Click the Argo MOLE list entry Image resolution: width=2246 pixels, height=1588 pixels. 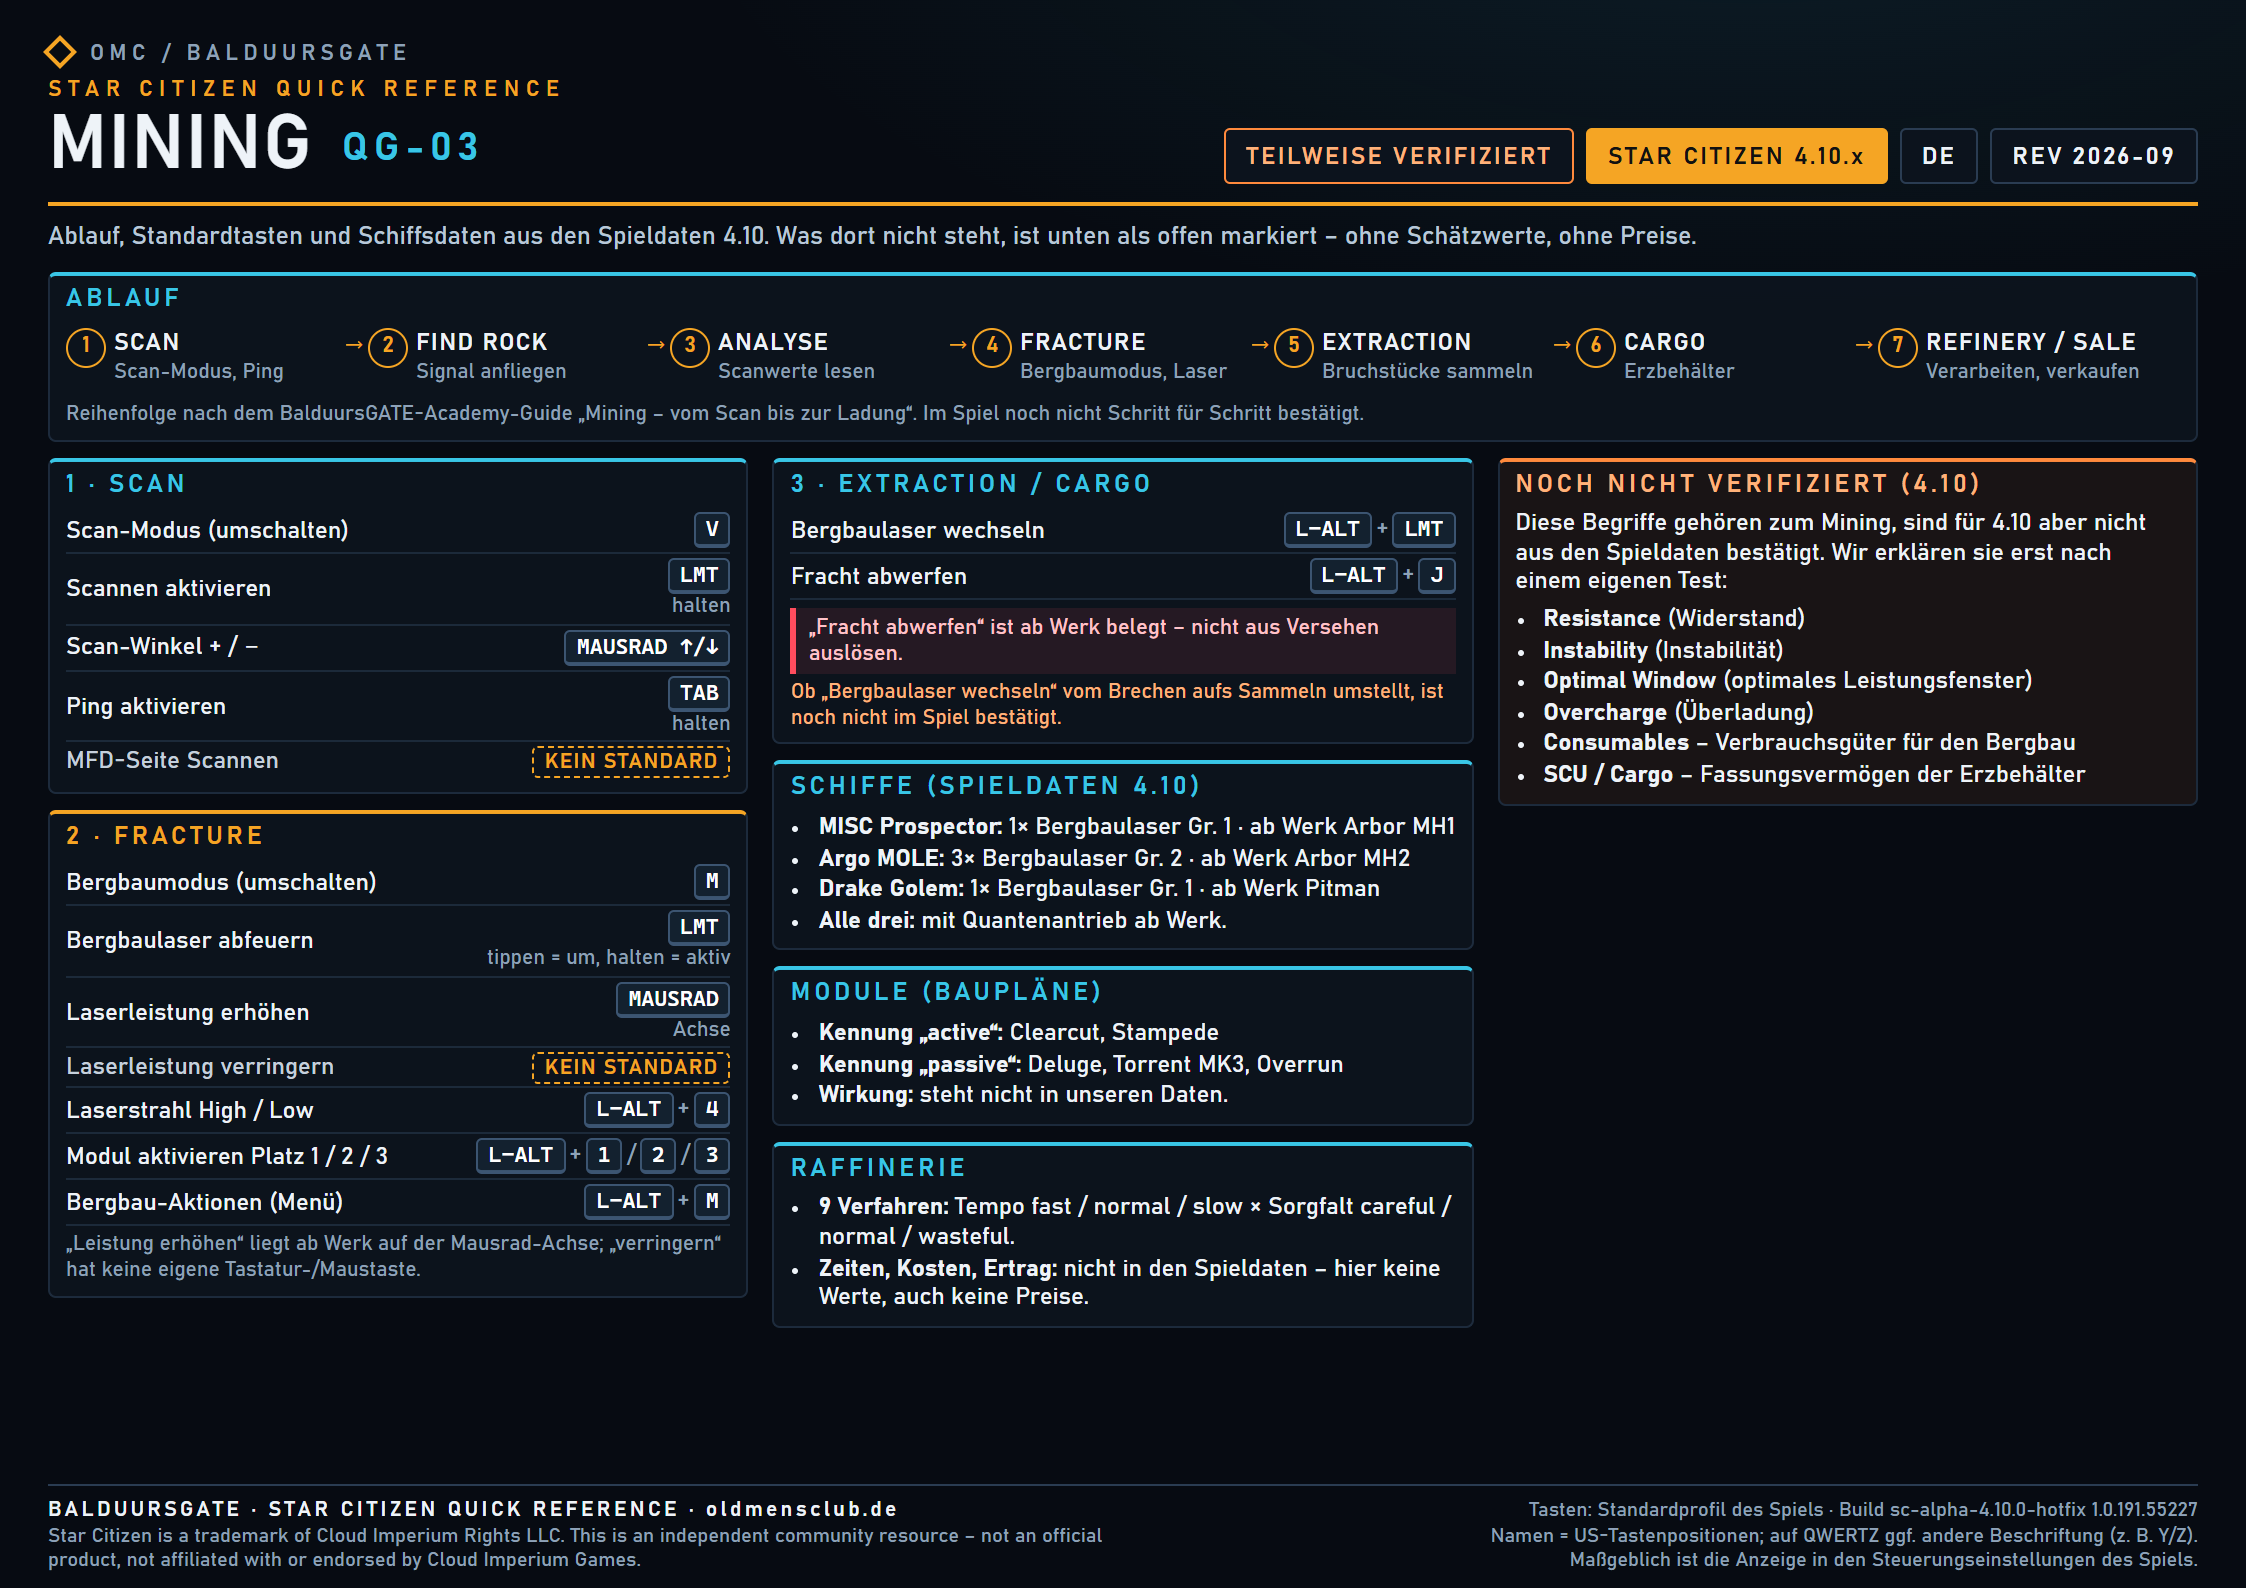point(1114,858)
